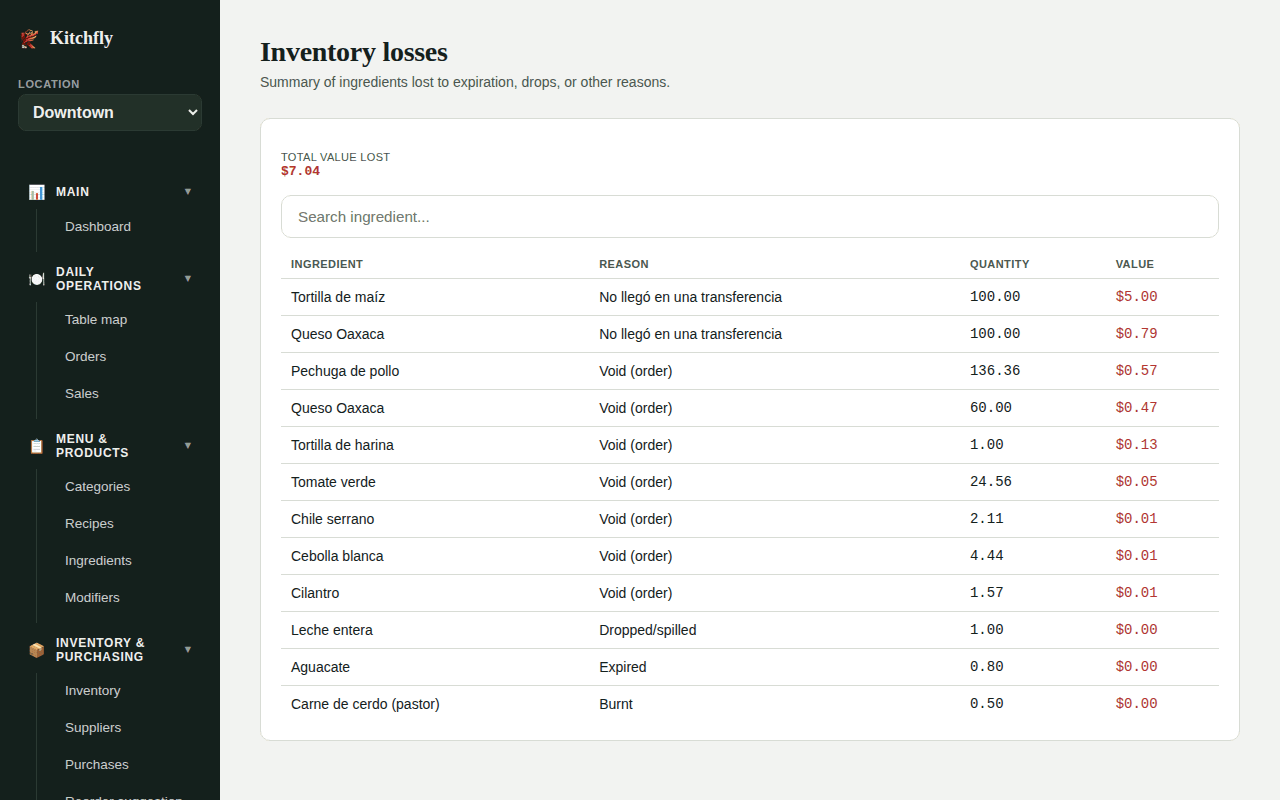This screenshot has height=800, width=1280.
Task: Select the Tortilla de harina row name
Action: coord(342,445)
